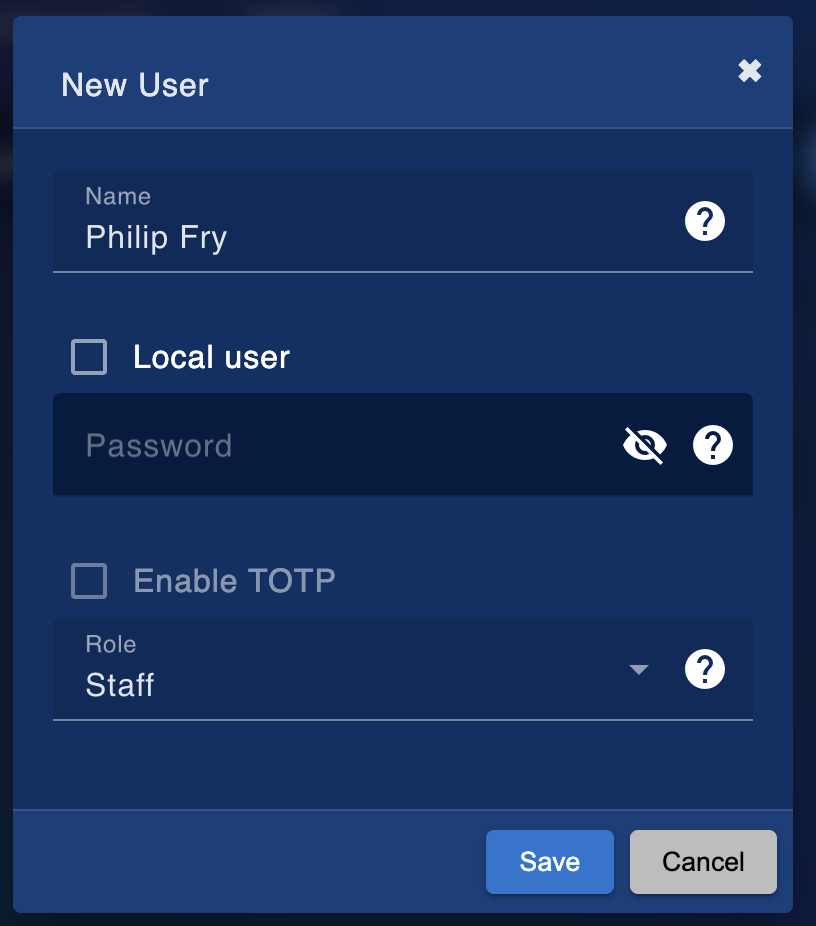
Task: Enable the Local user checkbox
Action: pyautogui.click(x=89, y=357)
